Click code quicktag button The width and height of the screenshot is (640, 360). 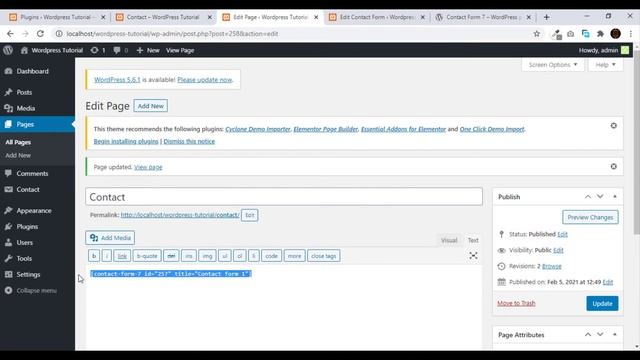pos(271,256)
